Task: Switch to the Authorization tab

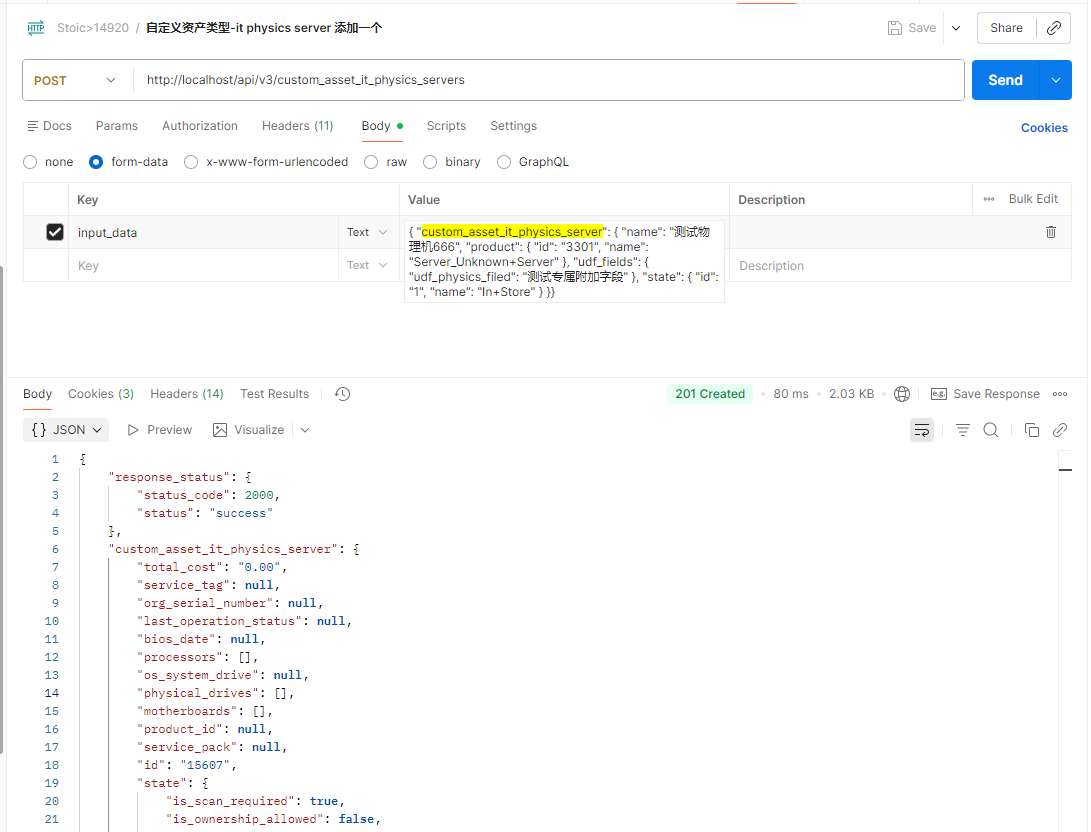Action: coord(200,126)
